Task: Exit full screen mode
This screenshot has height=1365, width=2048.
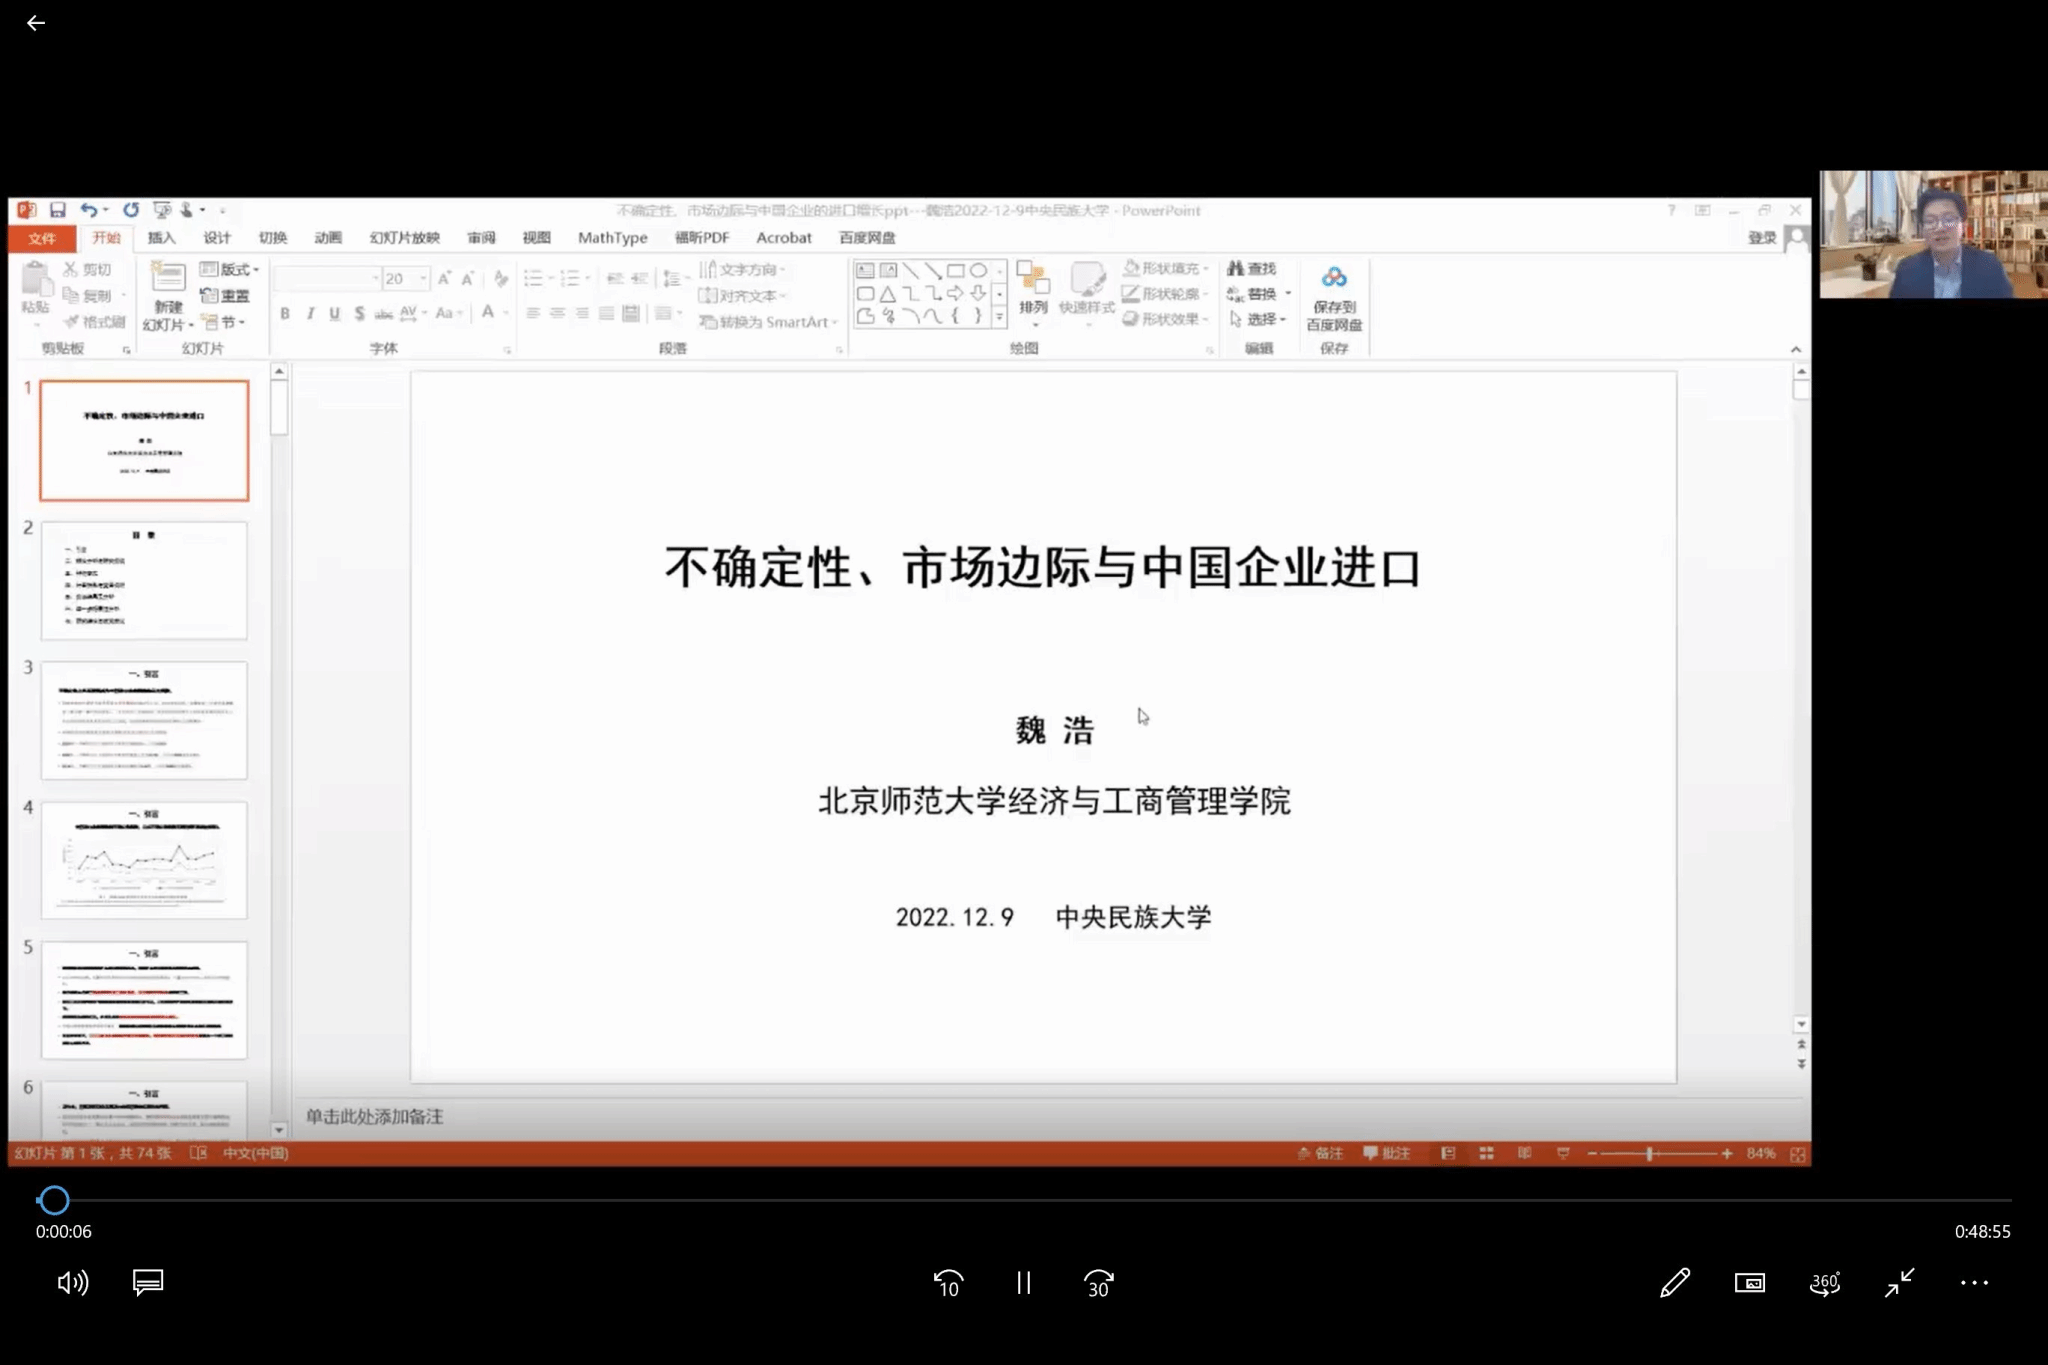Action: (x=1899, y=1283)
